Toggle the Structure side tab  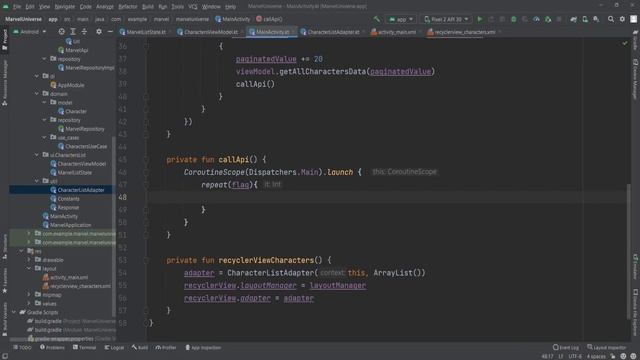pyautogui.click(x=4, y=247)
